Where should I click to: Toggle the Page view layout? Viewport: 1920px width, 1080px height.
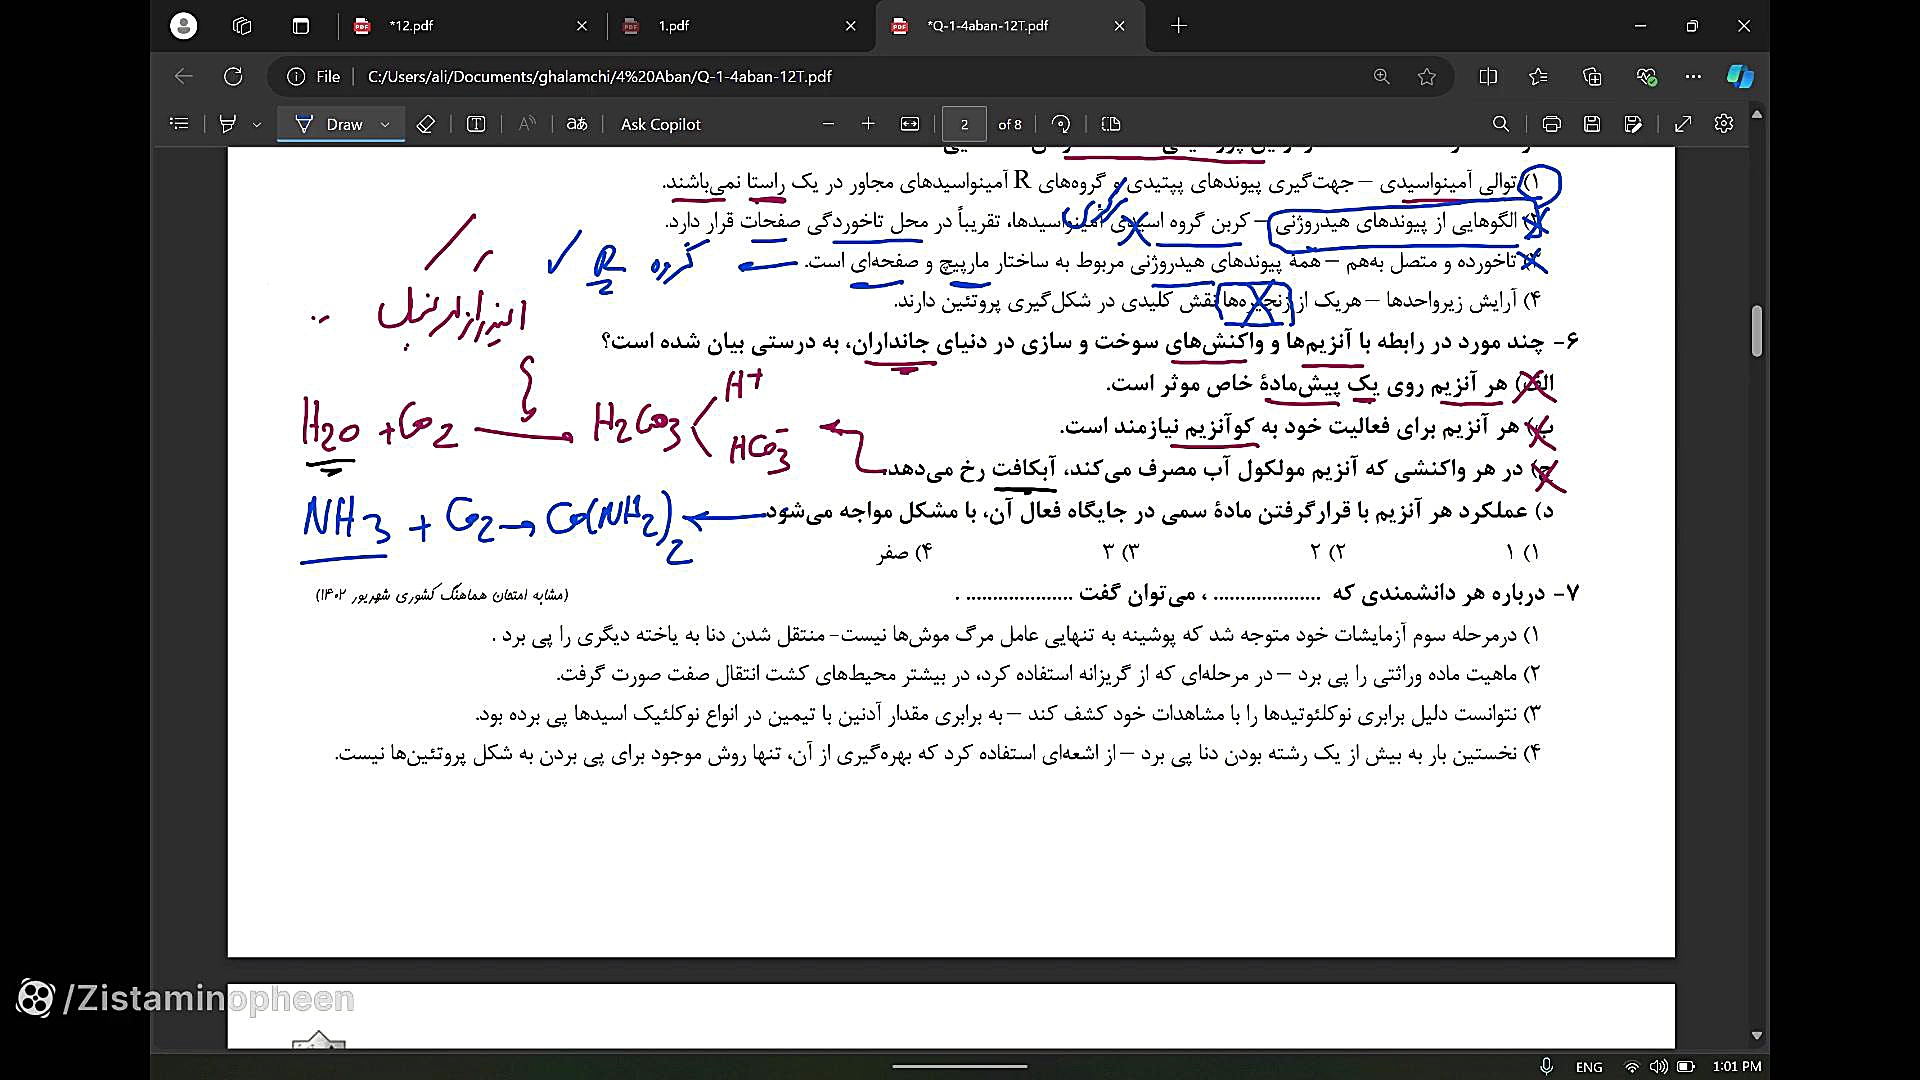(x=1110, y=124)
